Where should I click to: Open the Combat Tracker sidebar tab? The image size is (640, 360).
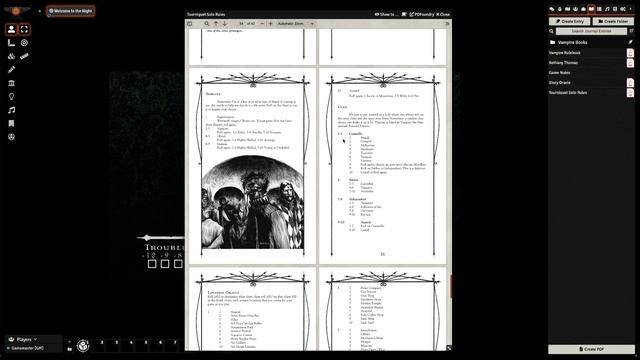coord(560,9)
